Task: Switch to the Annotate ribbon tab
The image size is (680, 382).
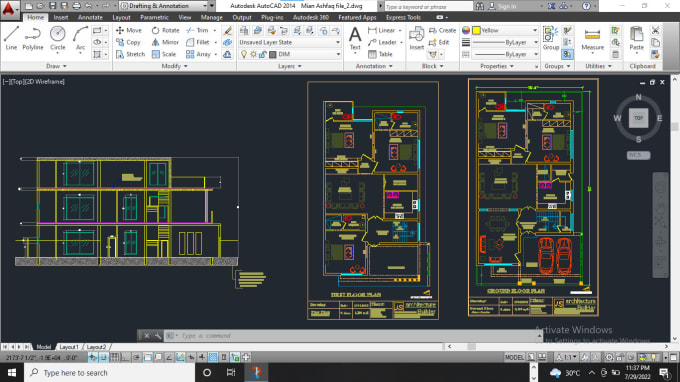Action: point(90,17)
